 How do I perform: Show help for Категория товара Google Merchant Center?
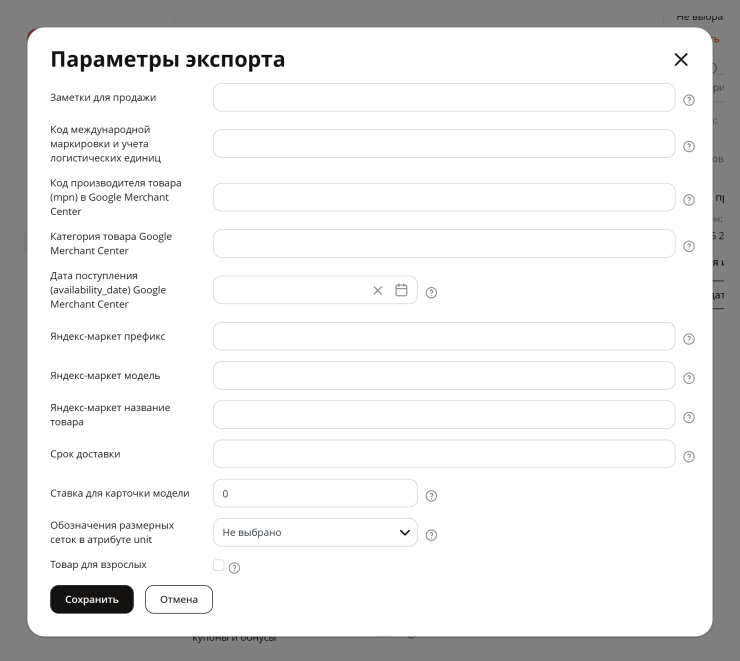pyautogui.click(x=689, y=246)
